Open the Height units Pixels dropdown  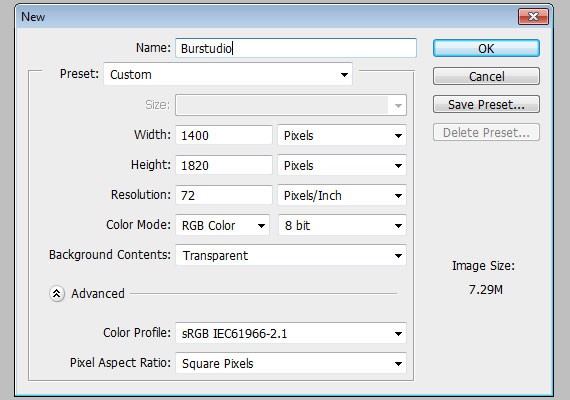click(342, 165)
